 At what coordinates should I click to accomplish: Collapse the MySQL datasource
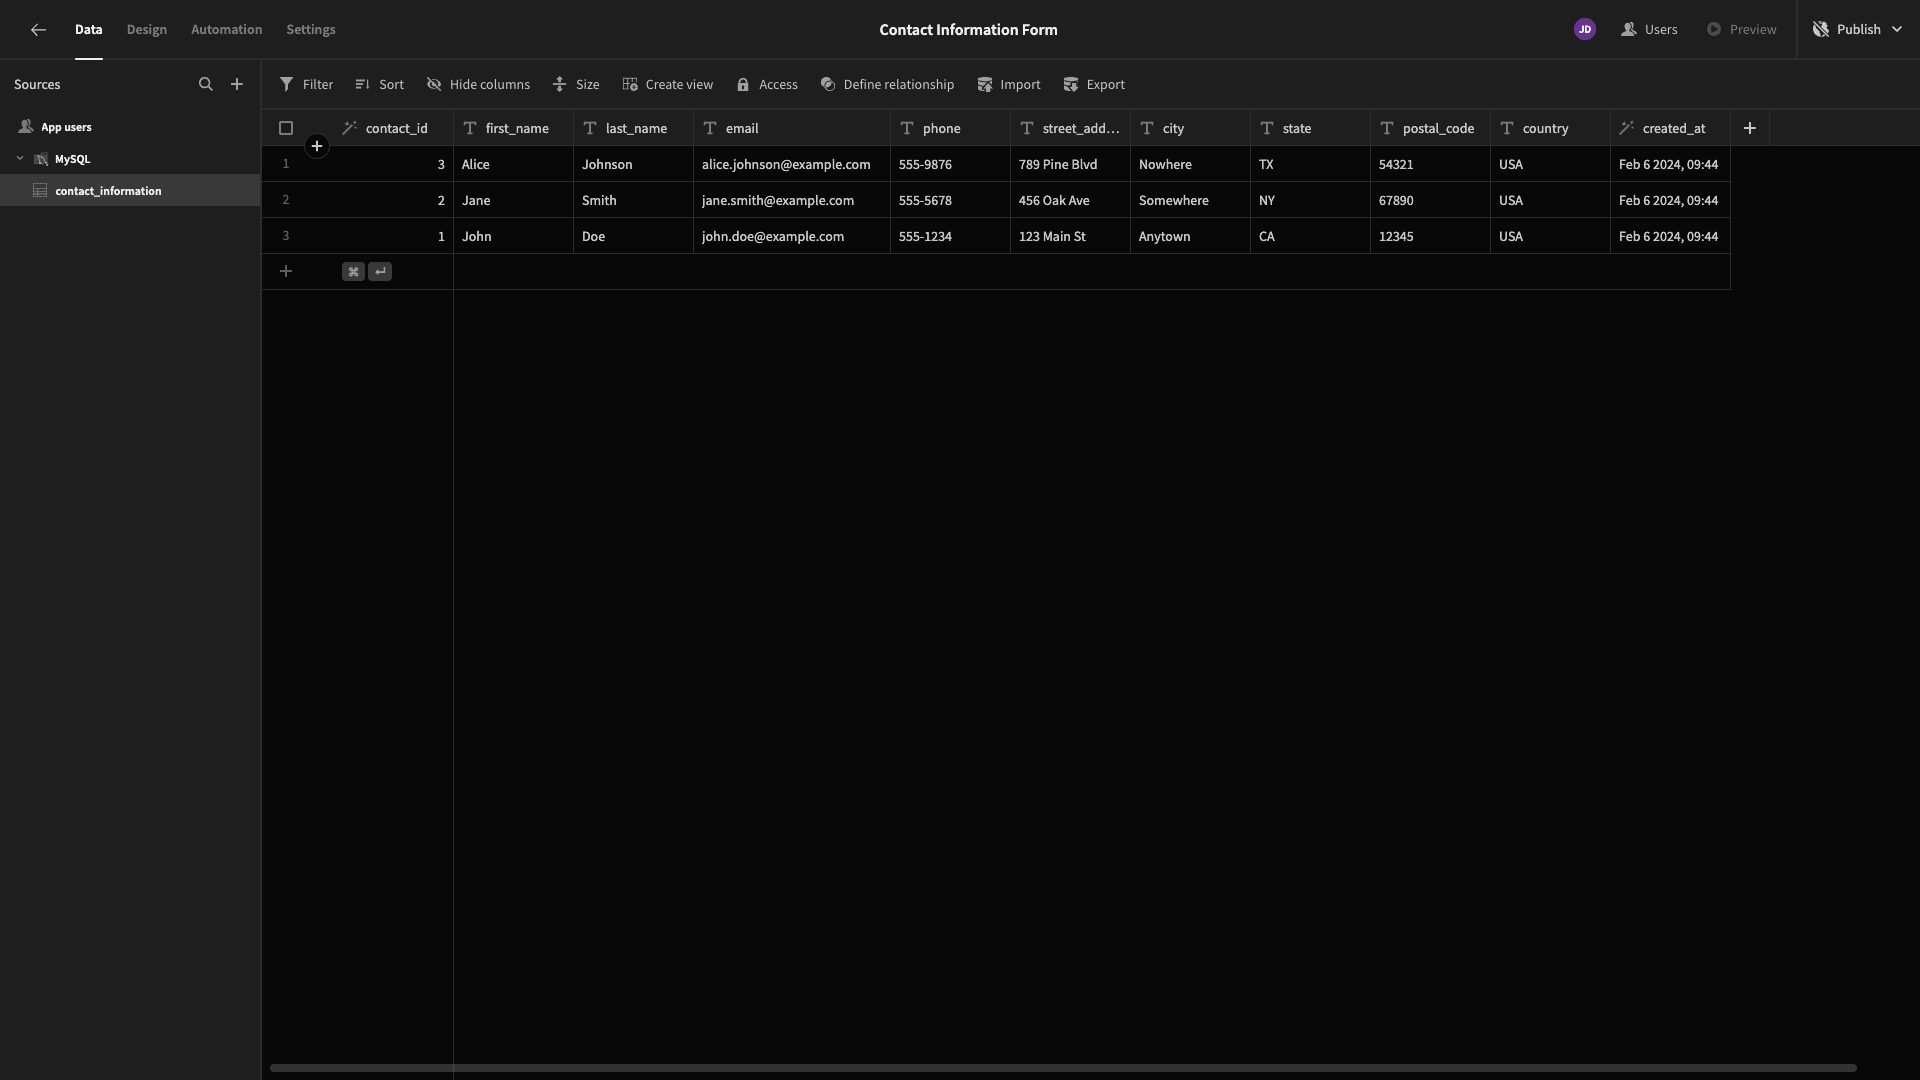[20, 159]
